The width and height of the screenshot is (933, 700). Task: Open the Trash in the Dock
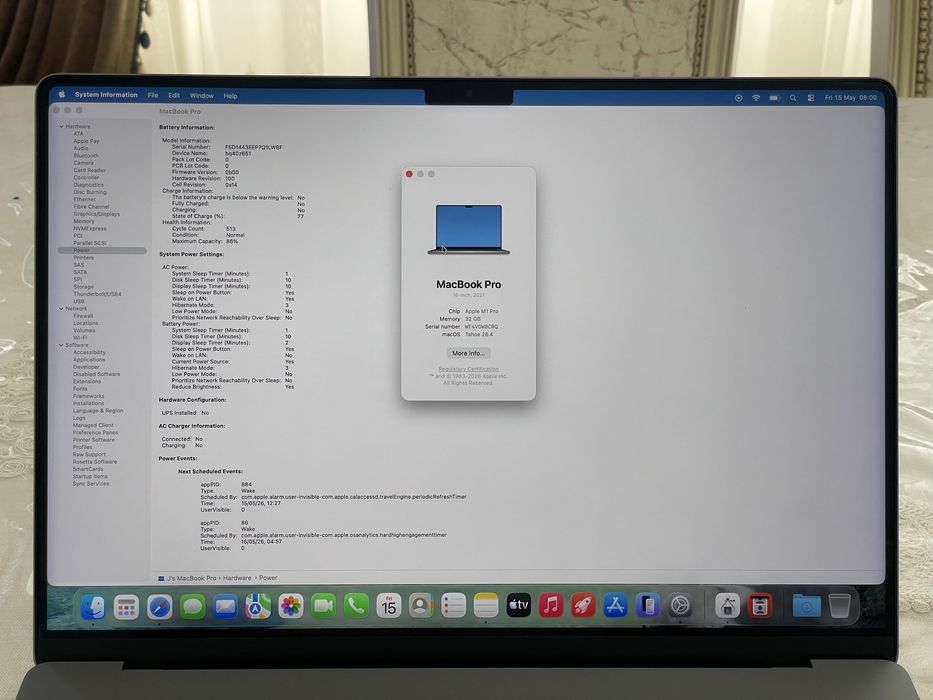(839, 606)
